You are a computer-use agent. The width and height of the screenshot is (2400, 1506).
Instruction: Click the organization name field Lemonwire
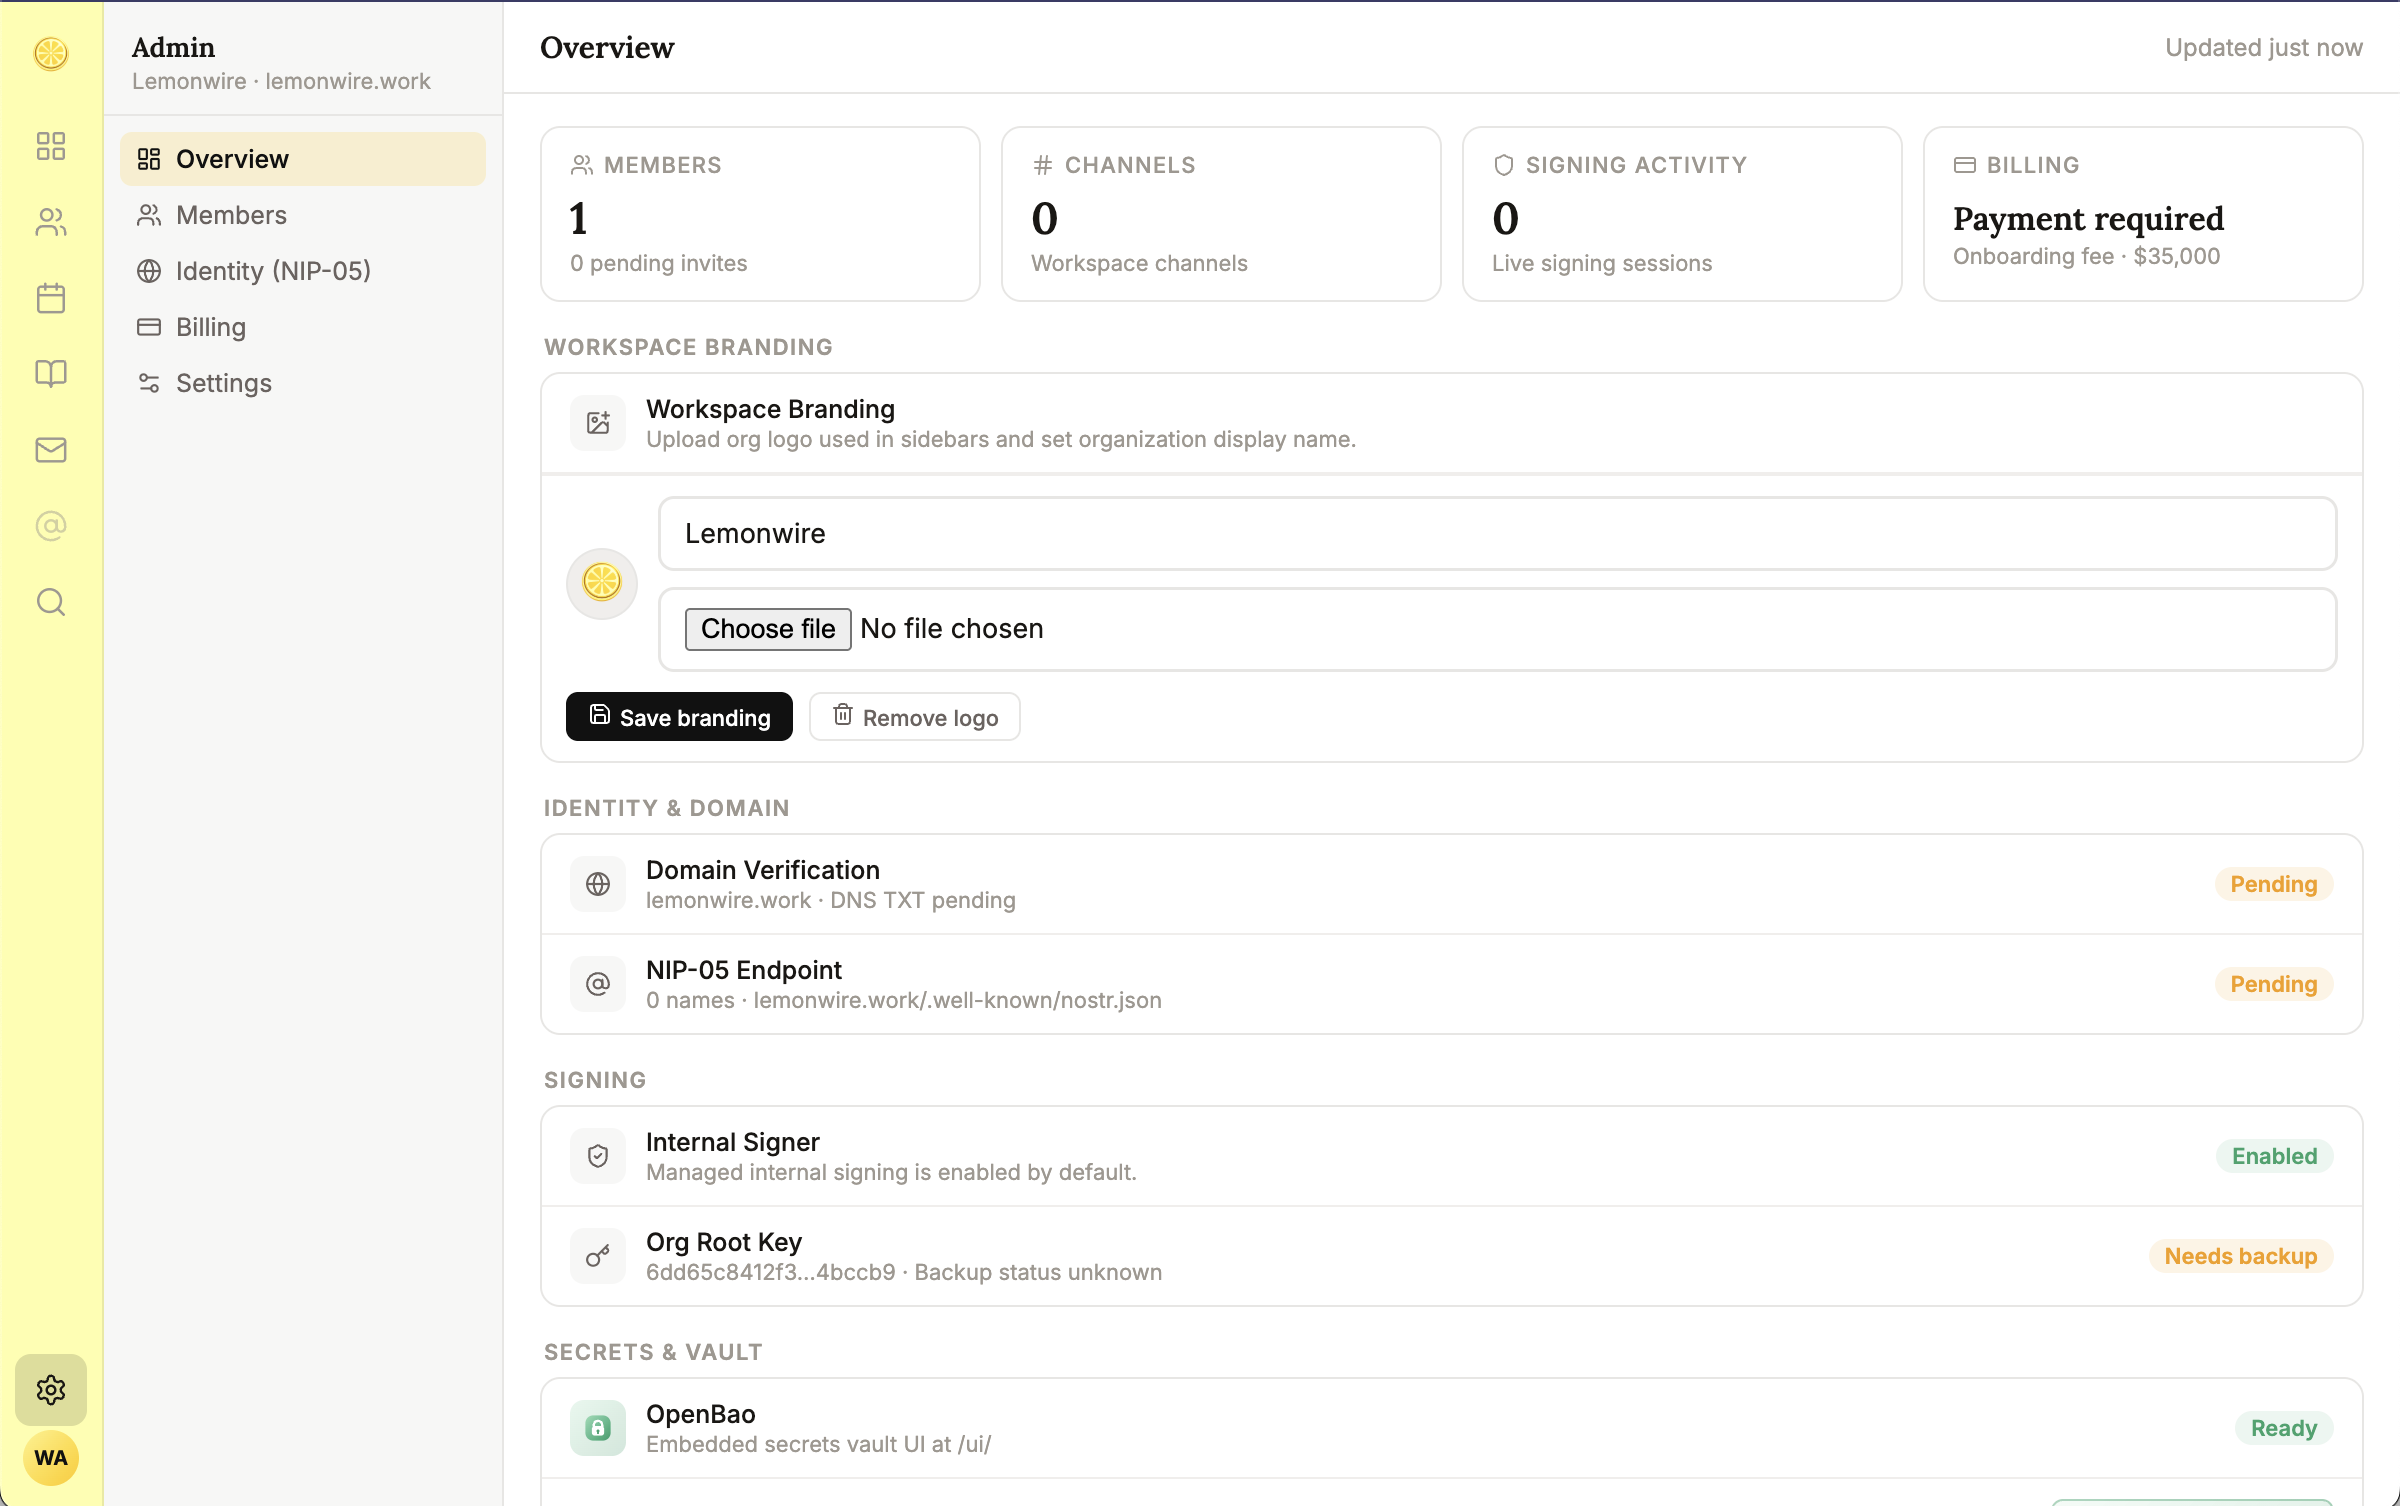point(1497,534)
